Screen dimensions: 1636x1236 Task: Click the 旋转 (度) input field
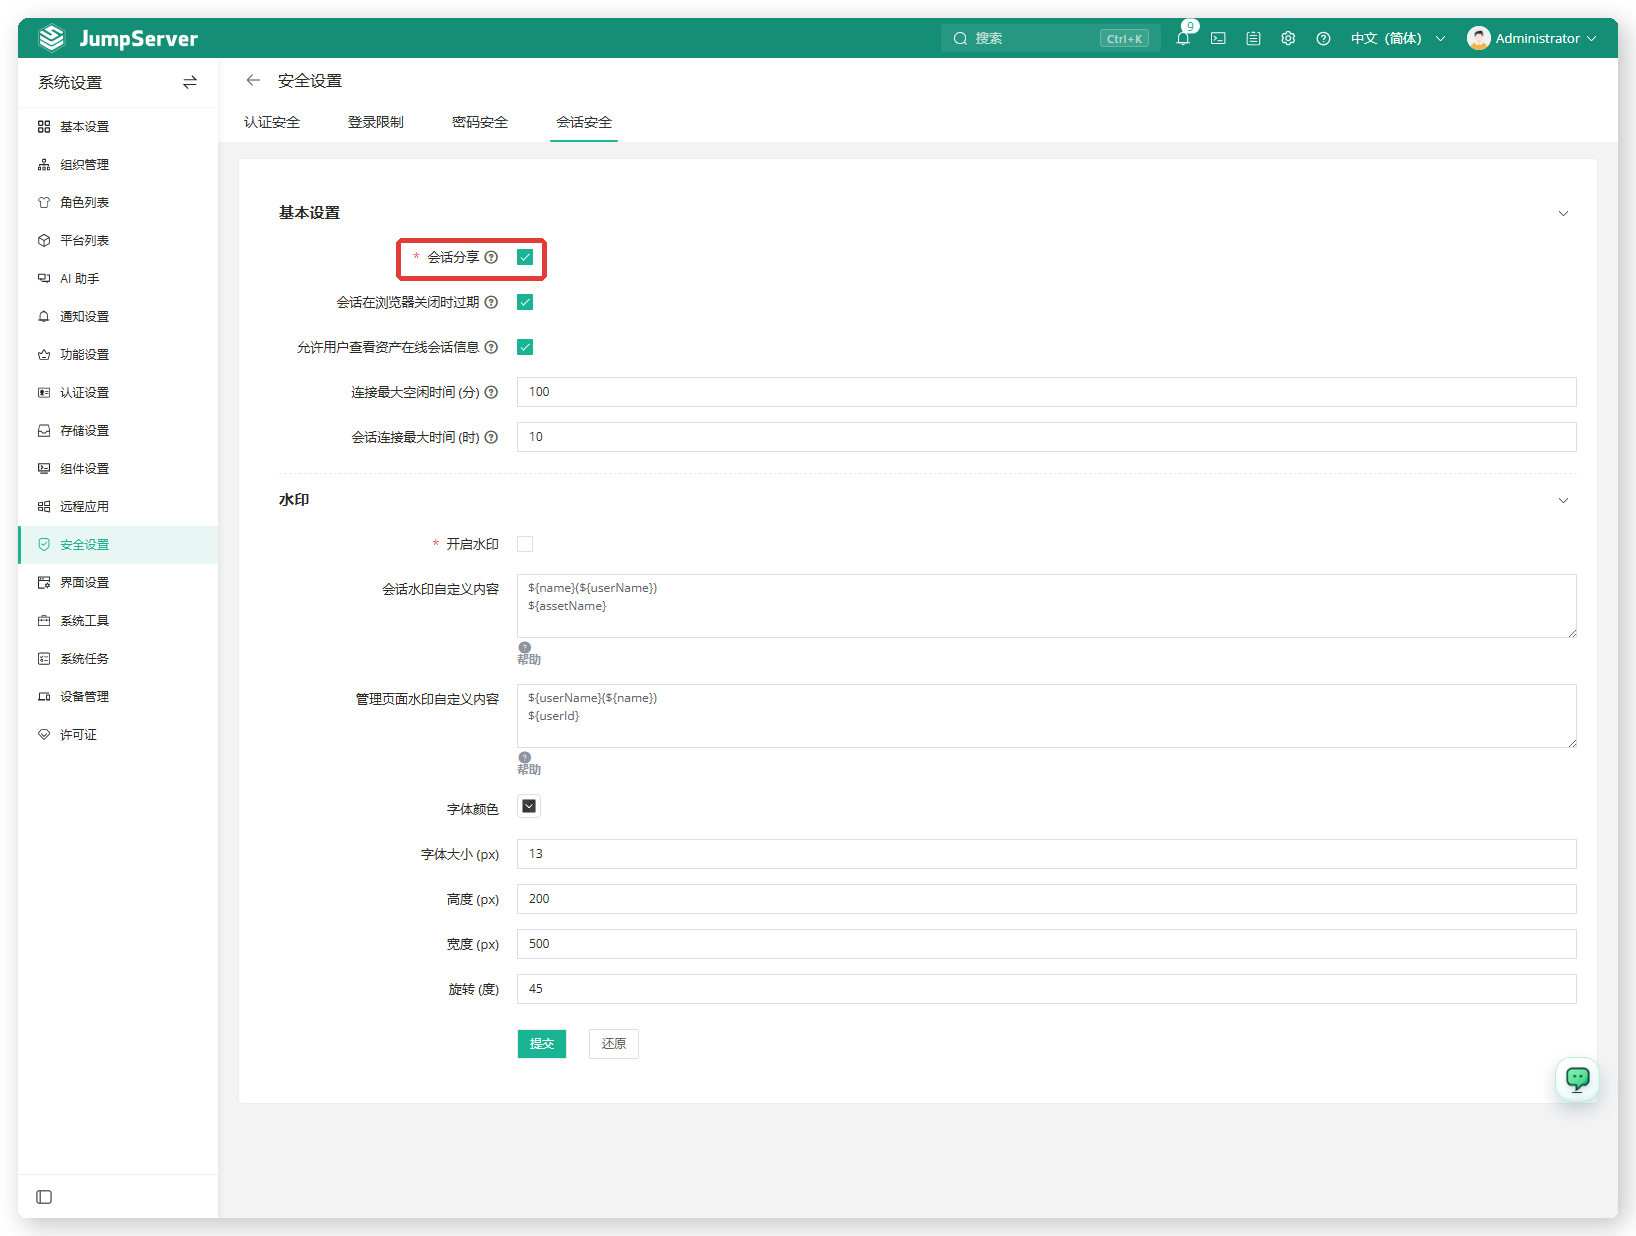click(1047, 989)
